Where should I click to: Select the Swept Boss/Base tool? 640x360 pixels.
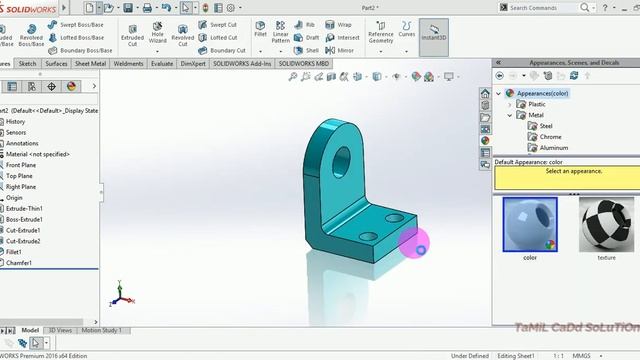[76, 24]
